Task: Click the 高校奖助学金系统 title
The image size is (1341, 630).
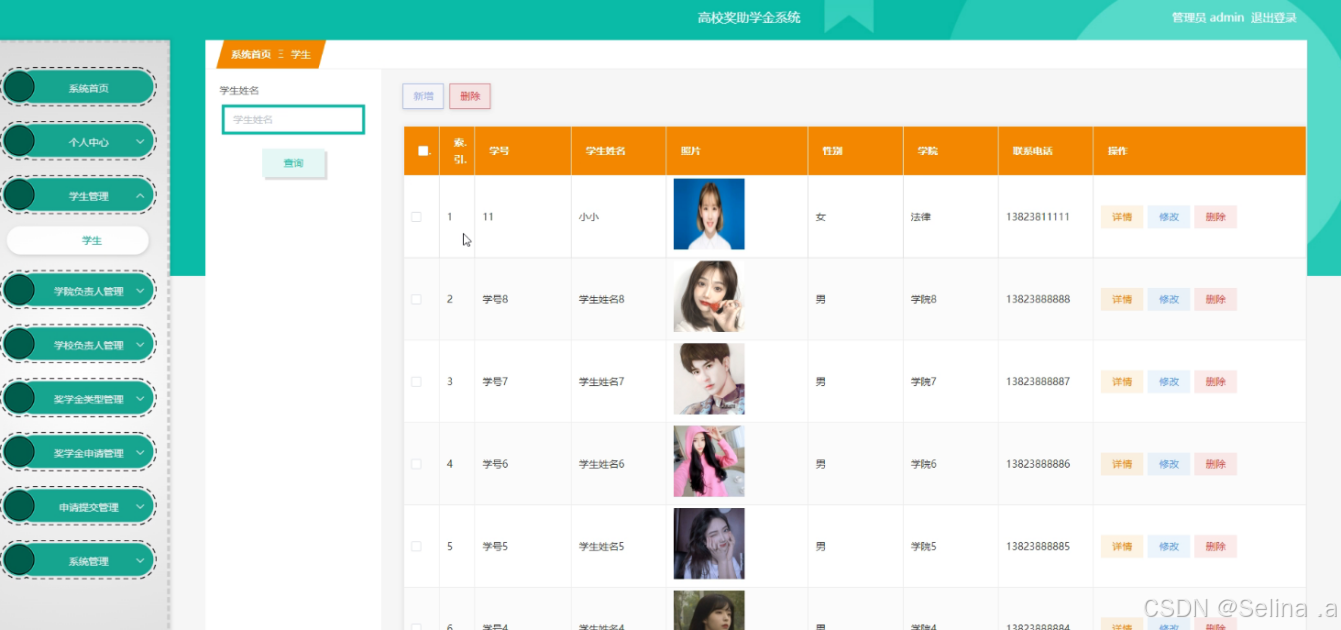Action: coord(749,17)
